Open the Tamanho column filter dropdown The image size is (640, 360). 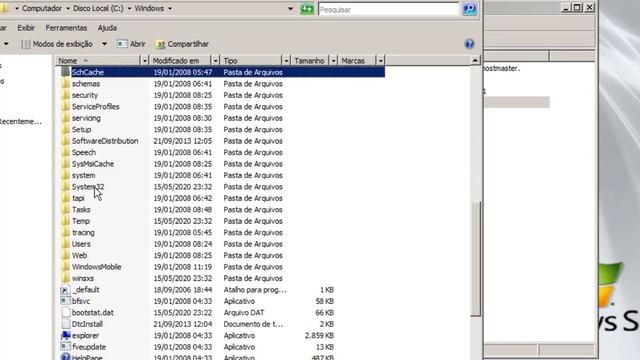tap(333, 61)
